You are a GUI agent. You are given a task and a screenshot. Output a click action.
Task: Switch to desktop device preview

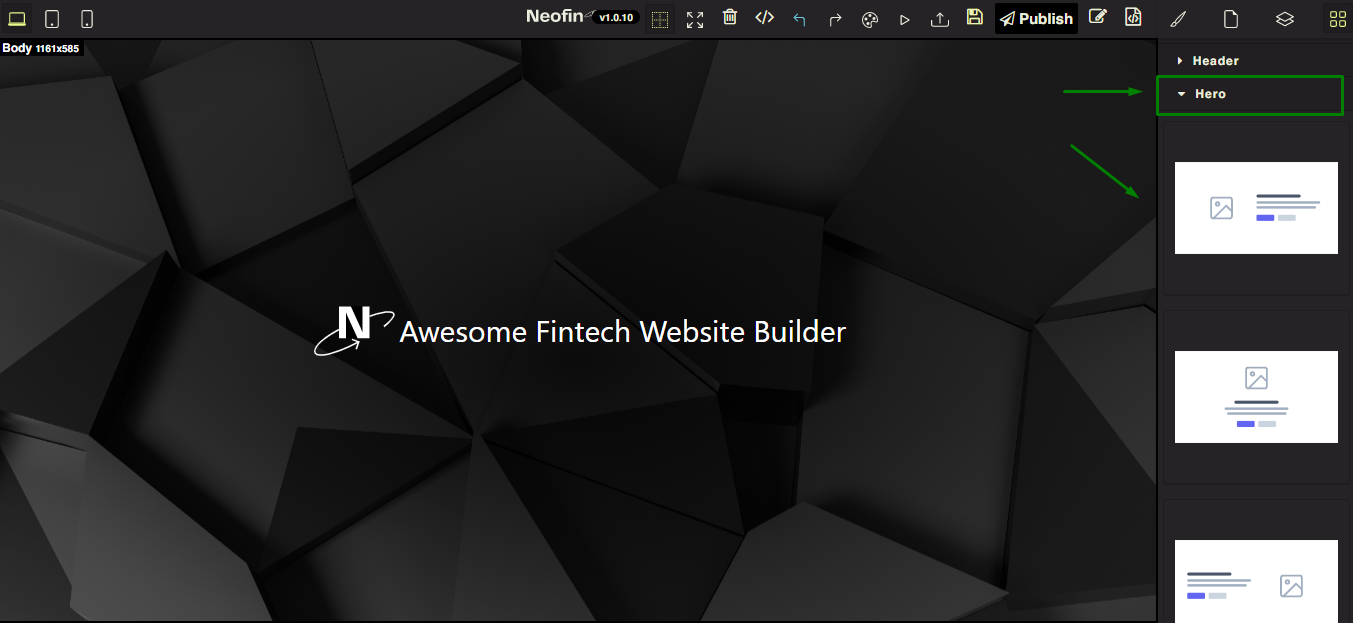tap(17, 19)
